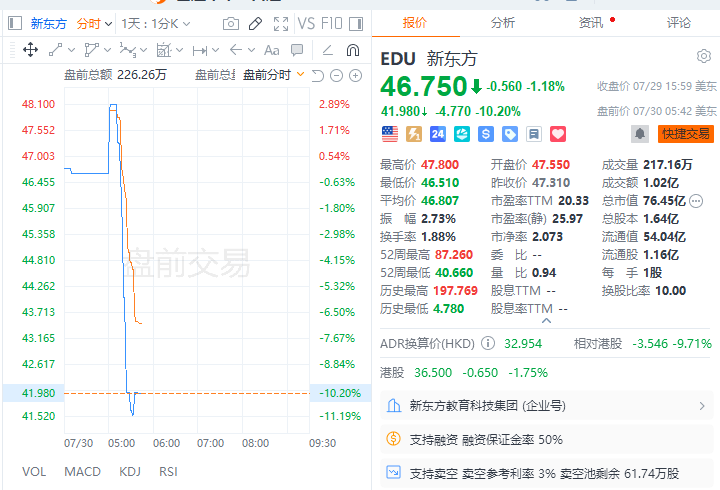The image size is (720, 490).
Task: Select the MACD indicator
Action: pos(82,472)
